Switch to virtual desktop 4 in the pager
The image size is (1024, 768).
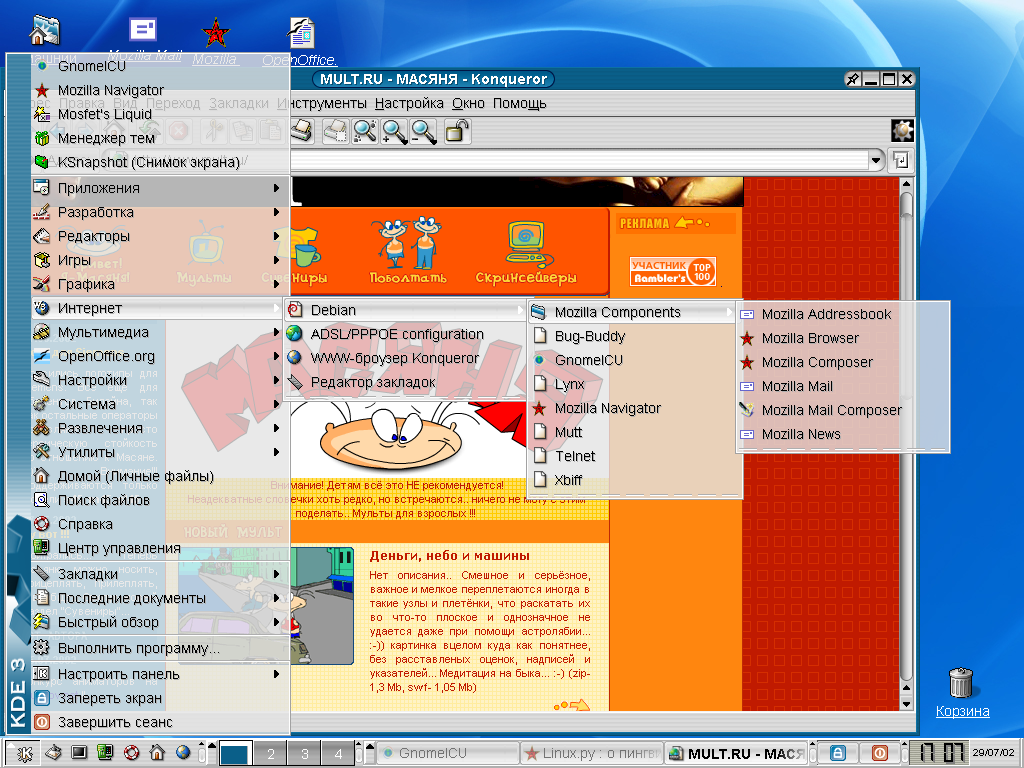[x=338, y=754]
